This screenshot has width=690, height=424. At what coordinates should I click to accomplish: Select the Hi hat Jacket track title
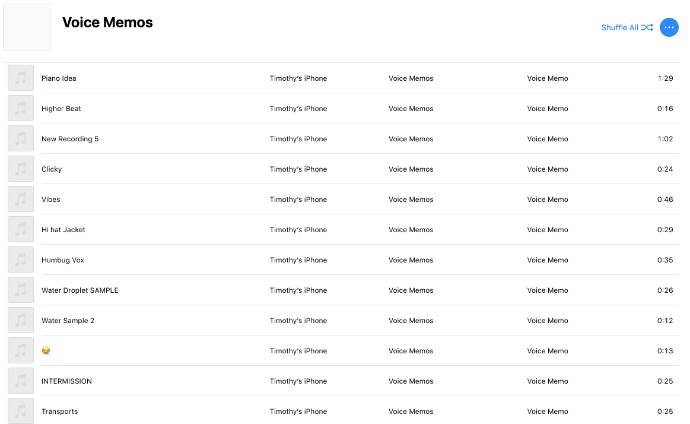63,230
